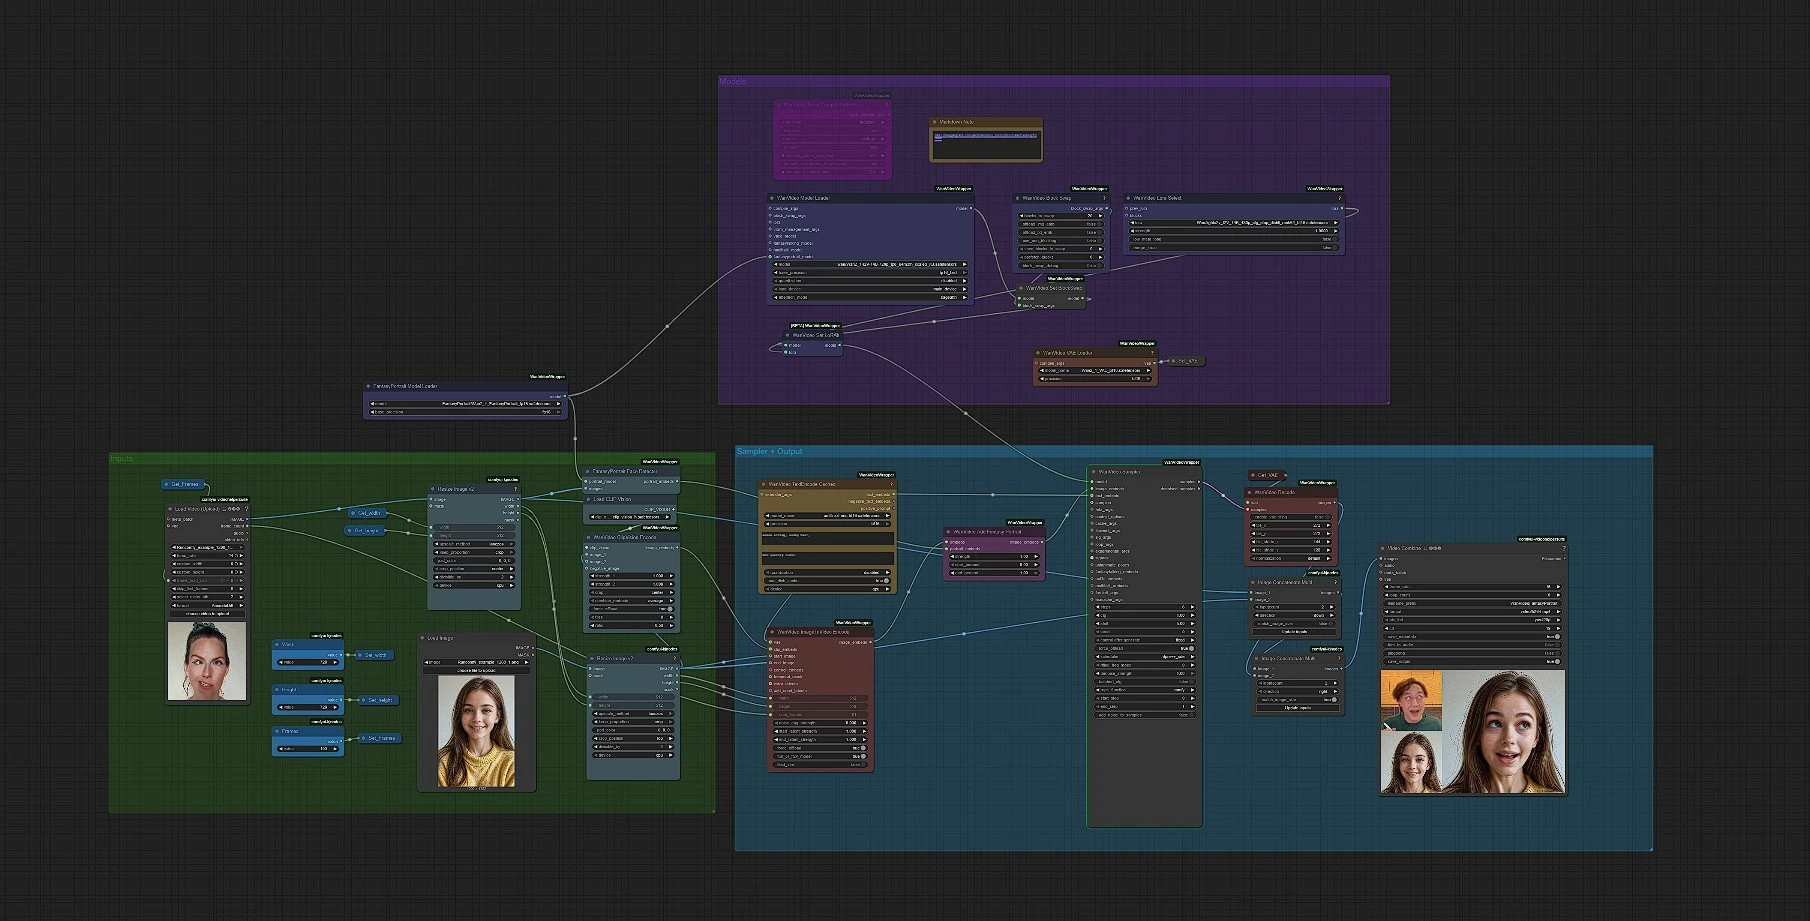Open the model dropdown in WanVideo Model Loader
1810x921 pixels.
pos(869,264)
